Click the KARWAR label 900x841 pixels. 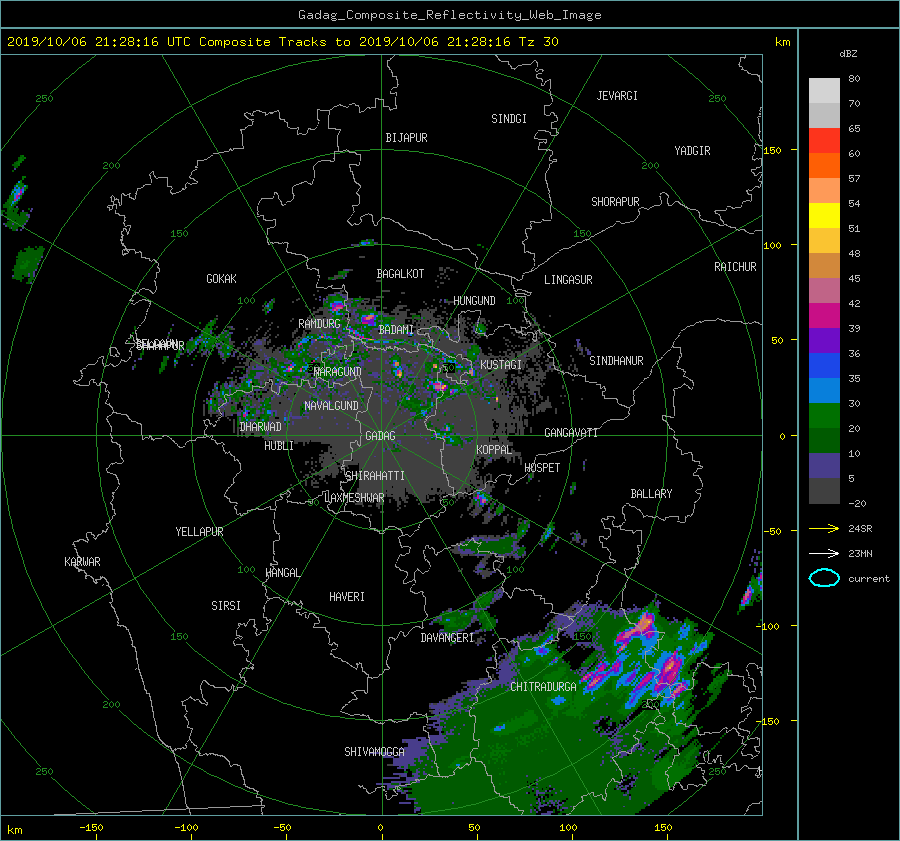(x=82, y=562)
